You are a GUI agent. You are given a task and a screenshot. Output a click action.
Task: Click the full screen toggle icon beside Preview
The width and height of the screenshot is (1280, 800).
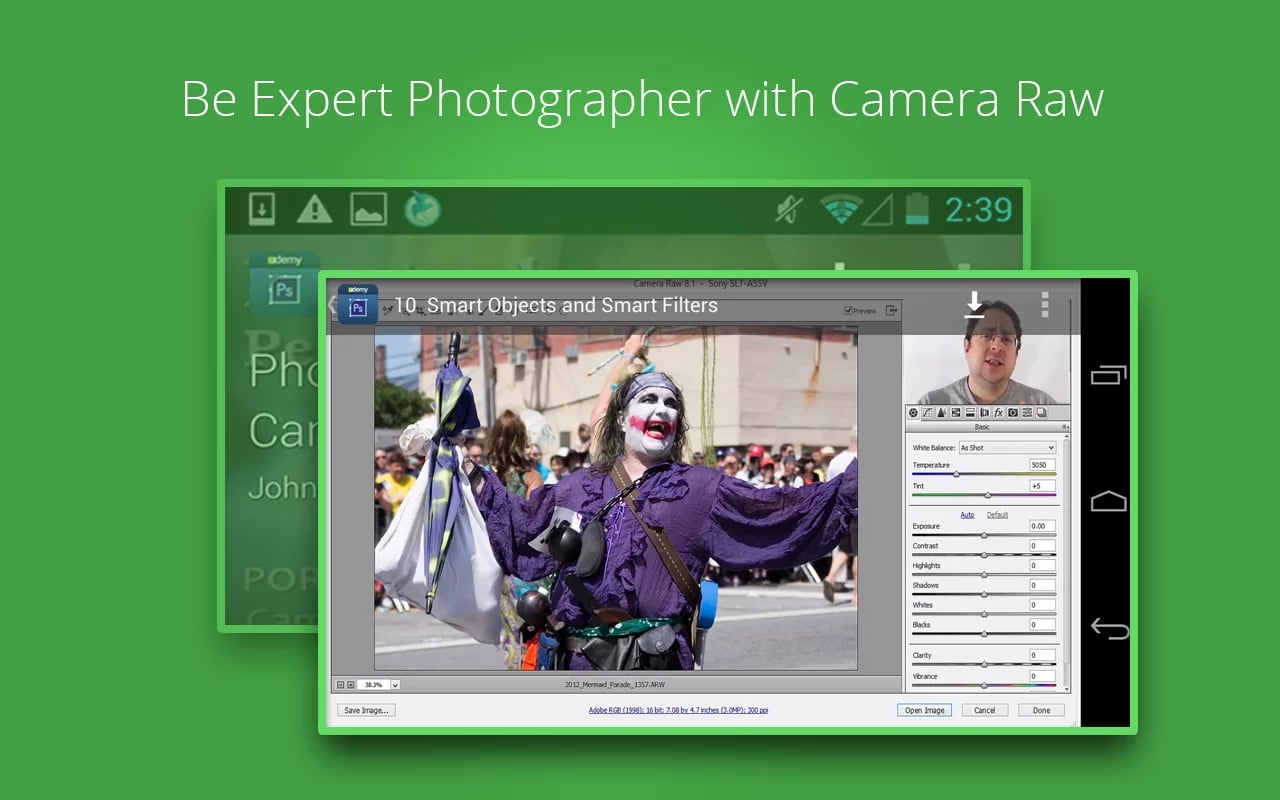pos(891,311)
